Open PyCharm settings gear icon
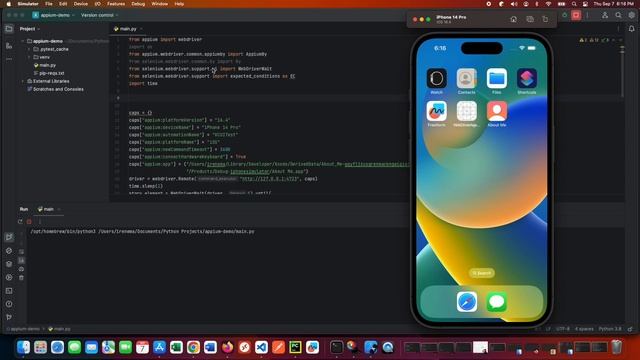The width and height of the screenshot is (640, 360). click(x=631, y=16)
